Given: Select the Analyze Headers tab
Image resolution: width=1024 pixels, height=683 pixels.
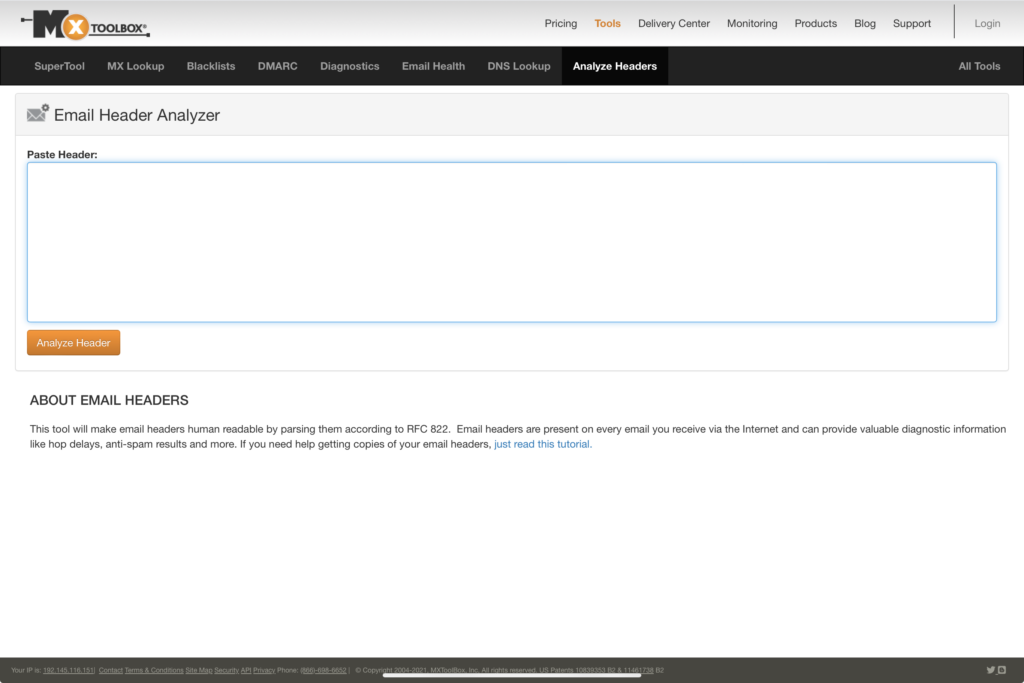Looking at the screenshot, I should pos(615,66).
